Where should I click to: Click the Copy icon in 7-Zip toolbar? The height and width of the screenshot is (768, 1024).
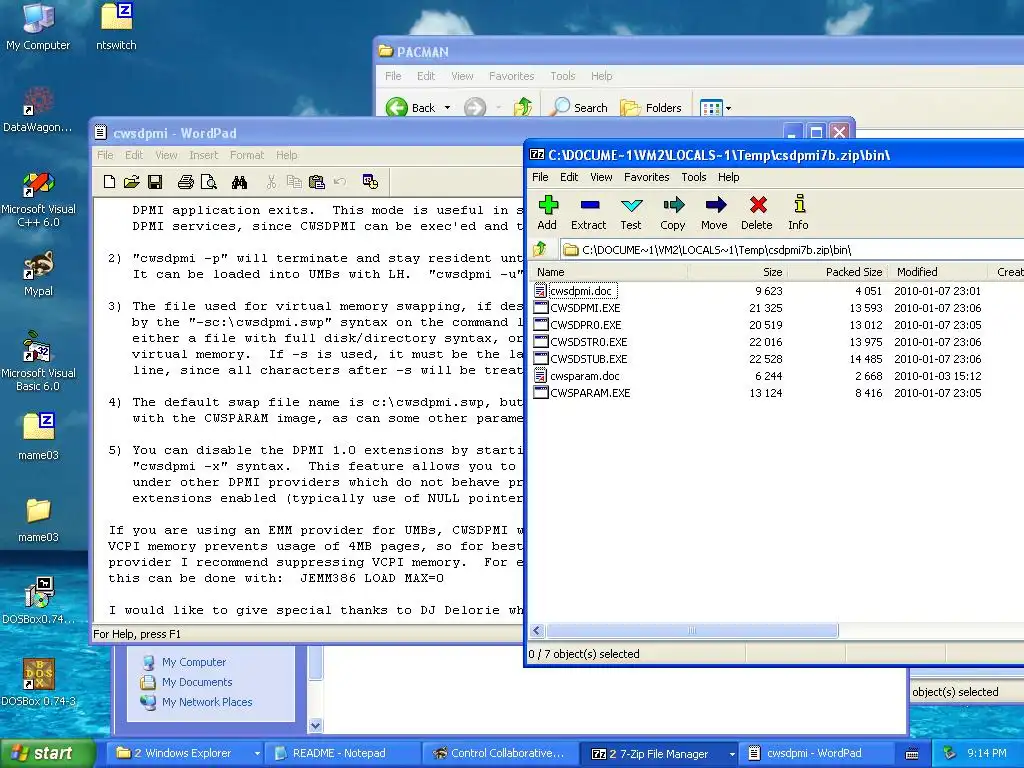[x=673, y=213]
